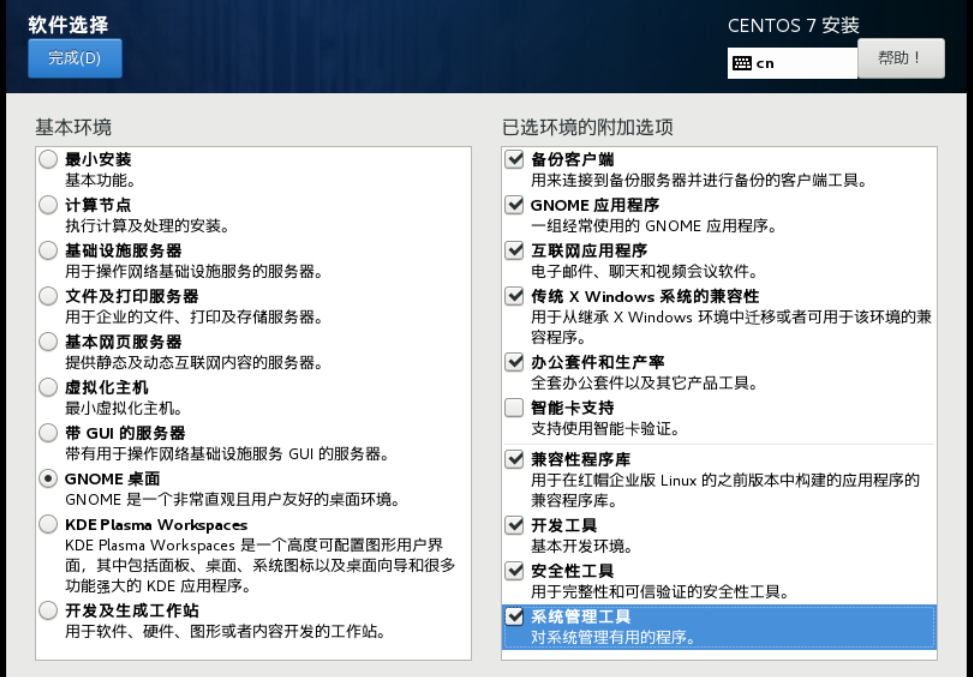Click text 用来连接到备份服务器并进行备份的客户端工具。

pos(699,181)
